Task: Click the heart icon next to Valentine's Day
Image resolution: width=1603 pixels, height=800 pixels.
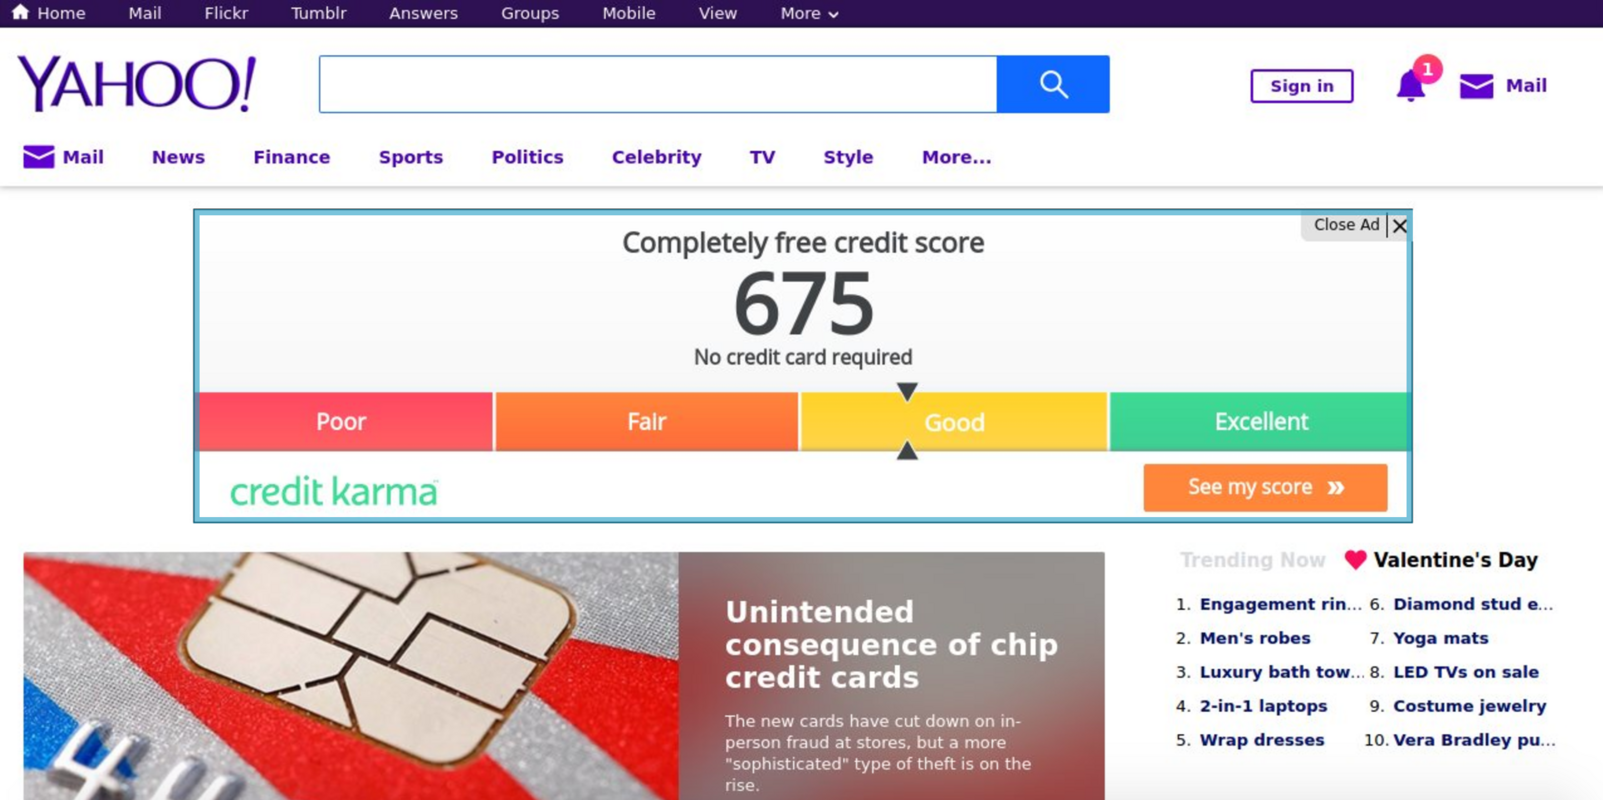Action: click(1355, 560)
